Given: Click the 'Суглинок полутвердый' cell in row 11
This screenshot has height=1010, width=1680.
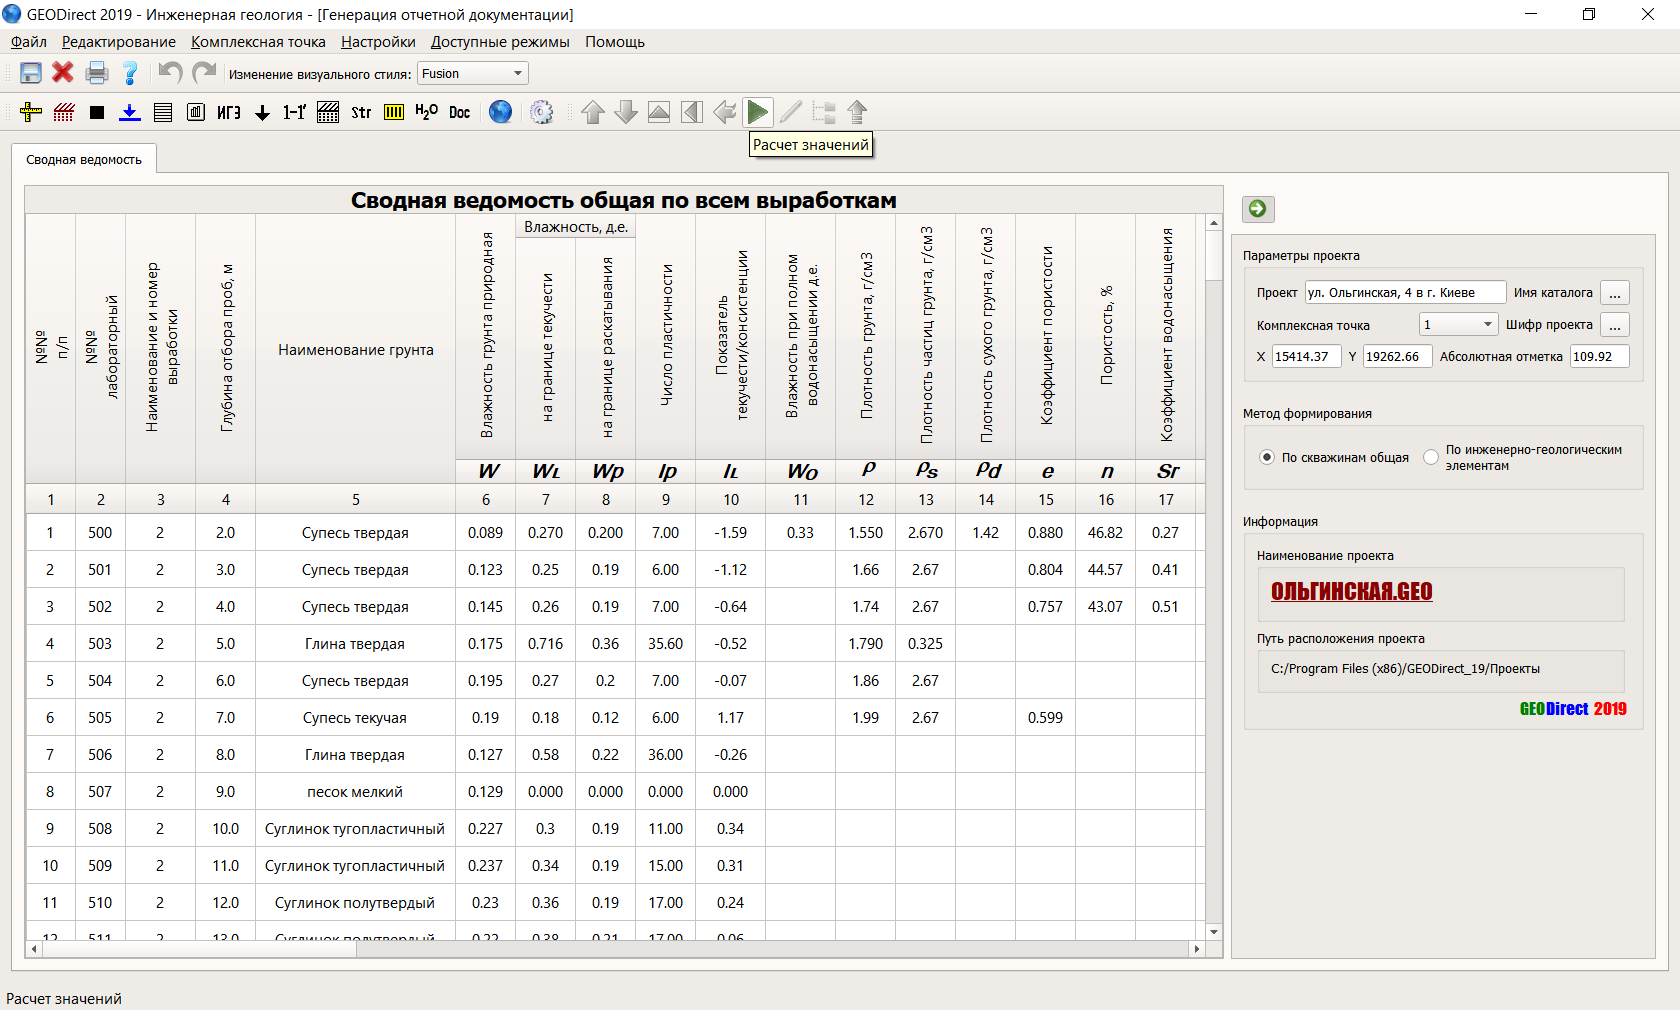Looking at the screenshot, I should (x=355, y=903).
